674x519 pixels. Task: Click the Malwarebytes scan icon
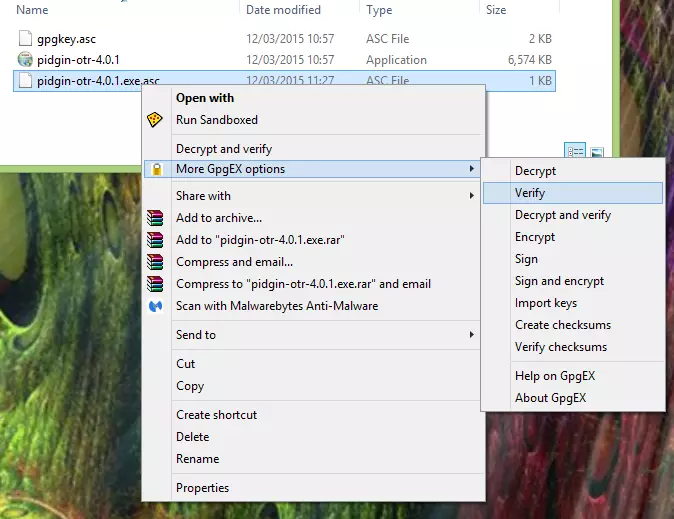(x=154, y=306)
